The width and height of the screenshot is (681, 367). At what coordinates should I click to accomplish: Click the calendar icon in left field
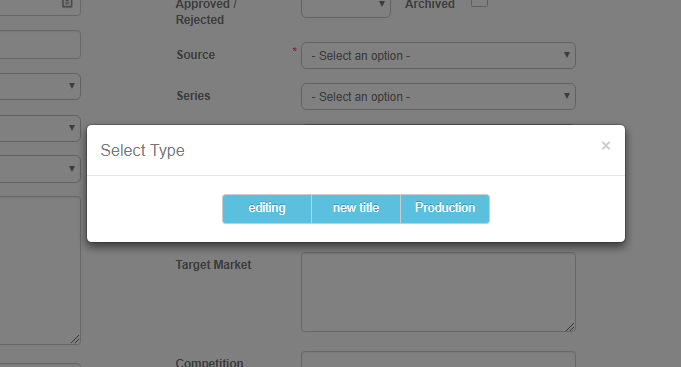tap(67, 3)
